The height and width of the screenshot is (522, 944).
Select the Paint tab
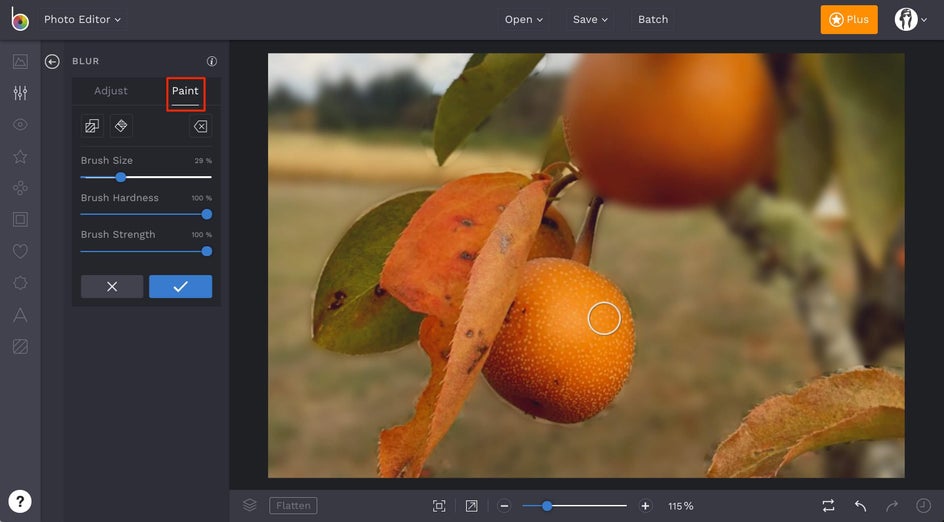tap(185, 91)
